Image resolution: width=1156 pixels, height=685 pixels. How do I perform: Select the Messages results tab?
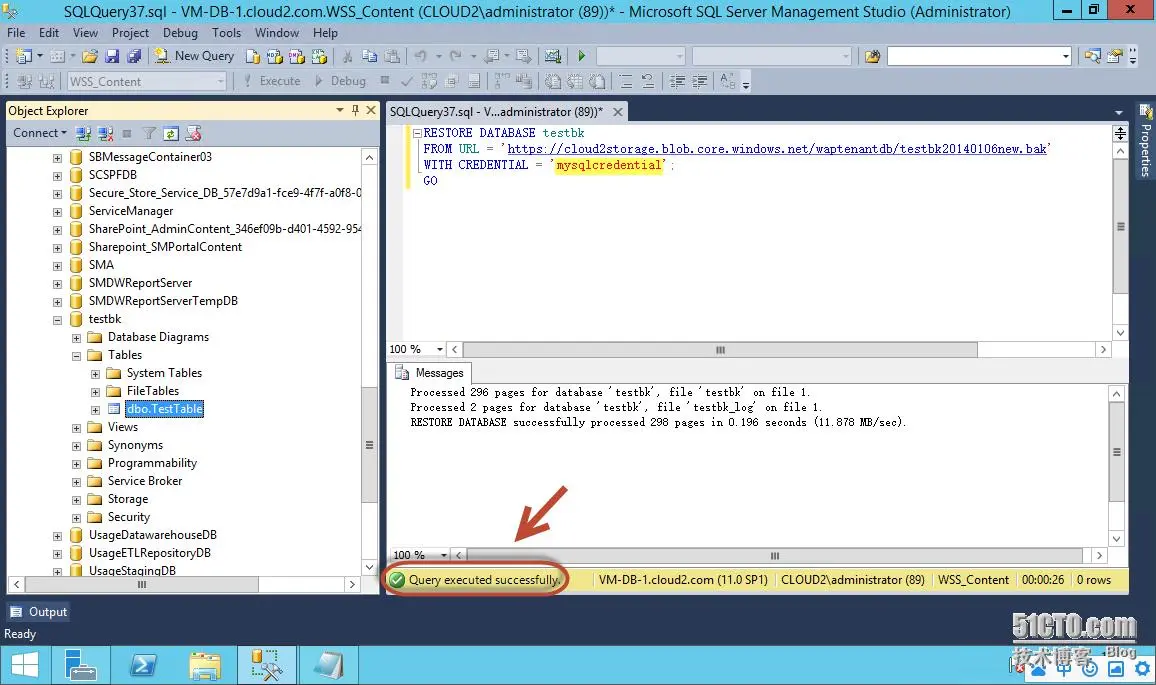429,372
